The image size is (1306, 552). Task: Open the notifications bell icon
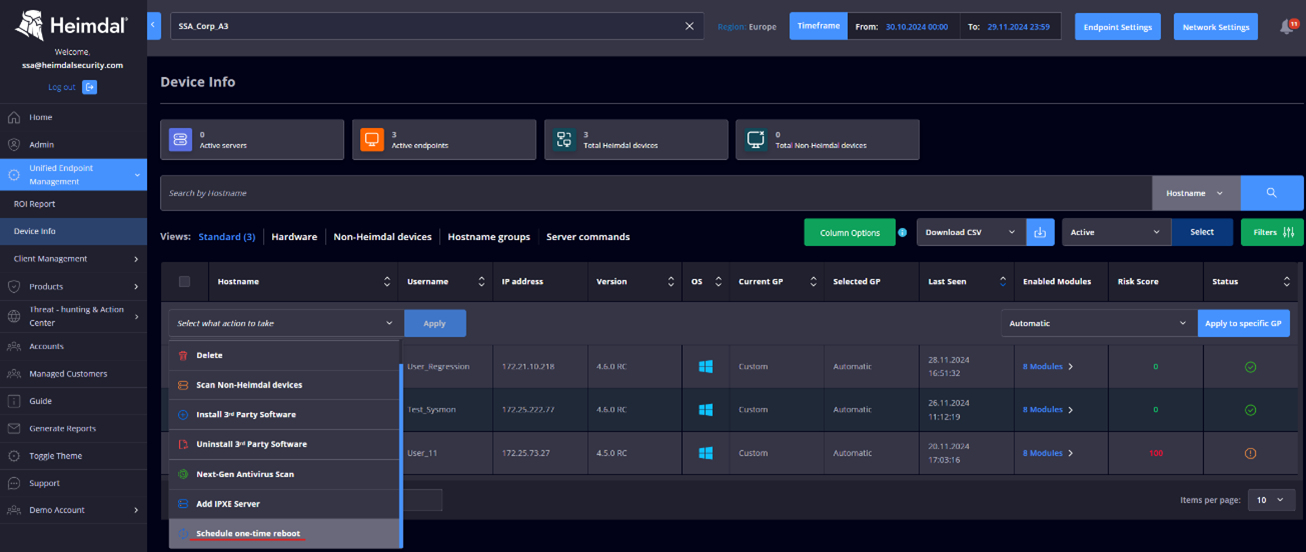coord(1286,27)
